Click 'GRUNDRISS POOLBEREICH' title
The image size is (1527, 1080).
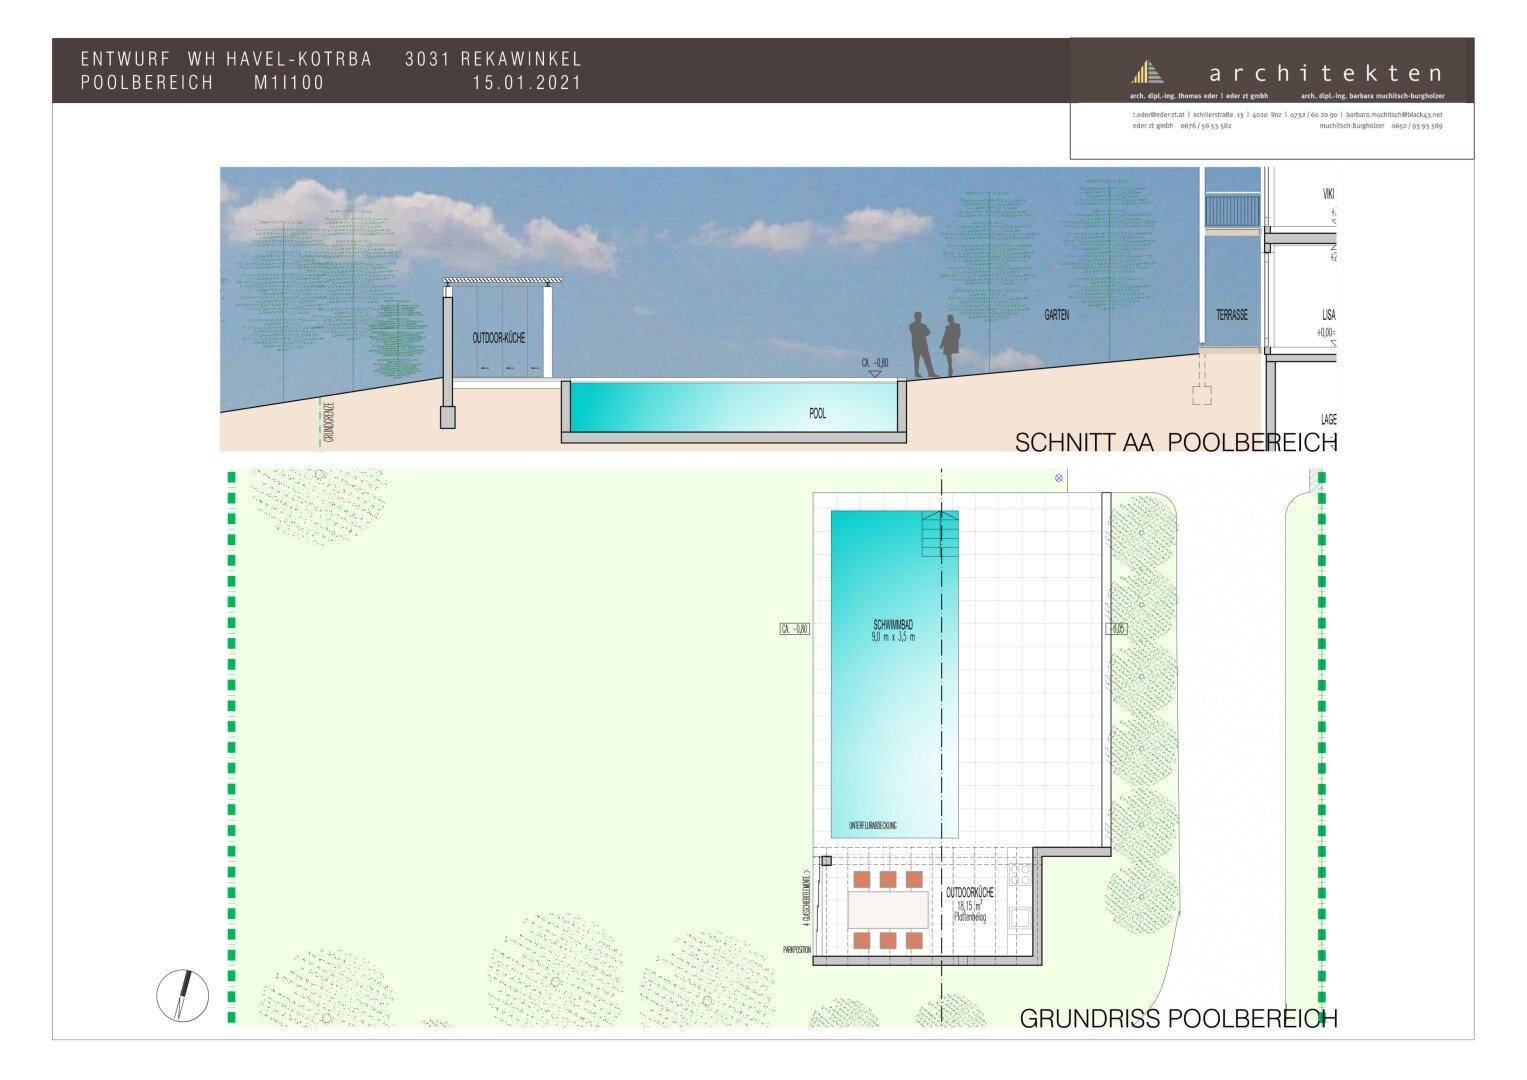coord(1178,1019)
